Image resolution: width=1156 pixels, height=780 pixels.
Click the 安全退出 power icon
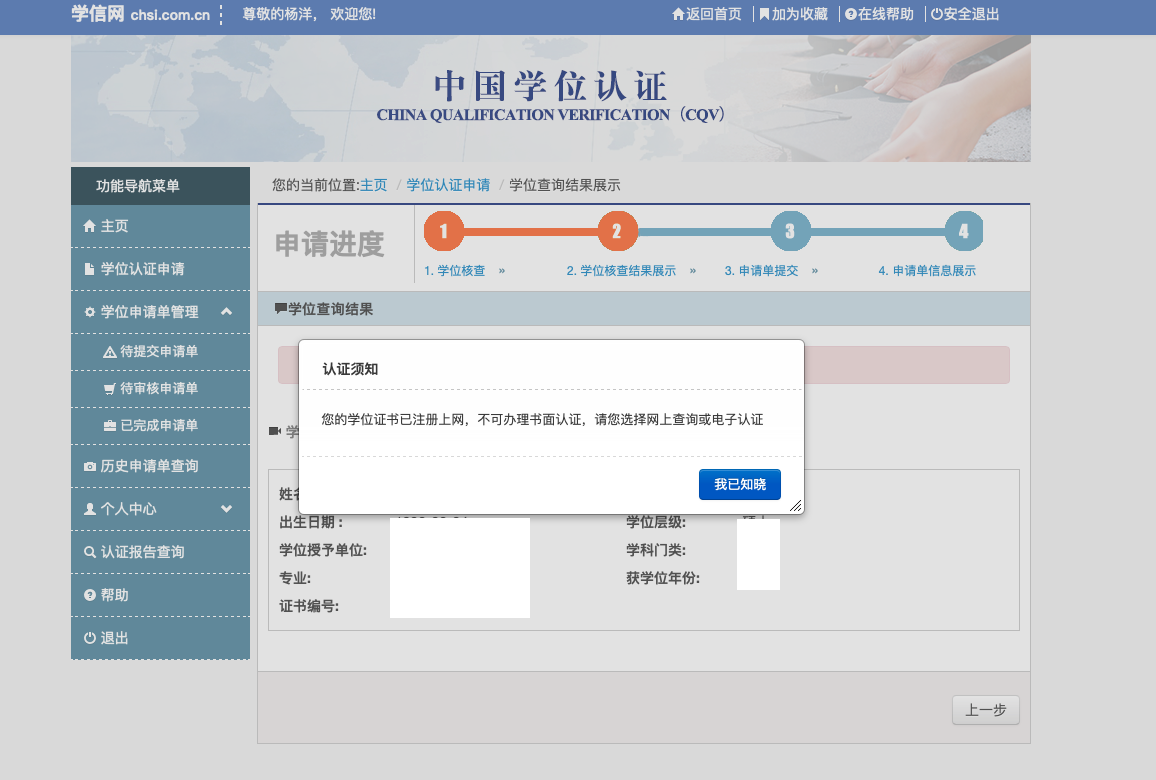coord(937,15)
